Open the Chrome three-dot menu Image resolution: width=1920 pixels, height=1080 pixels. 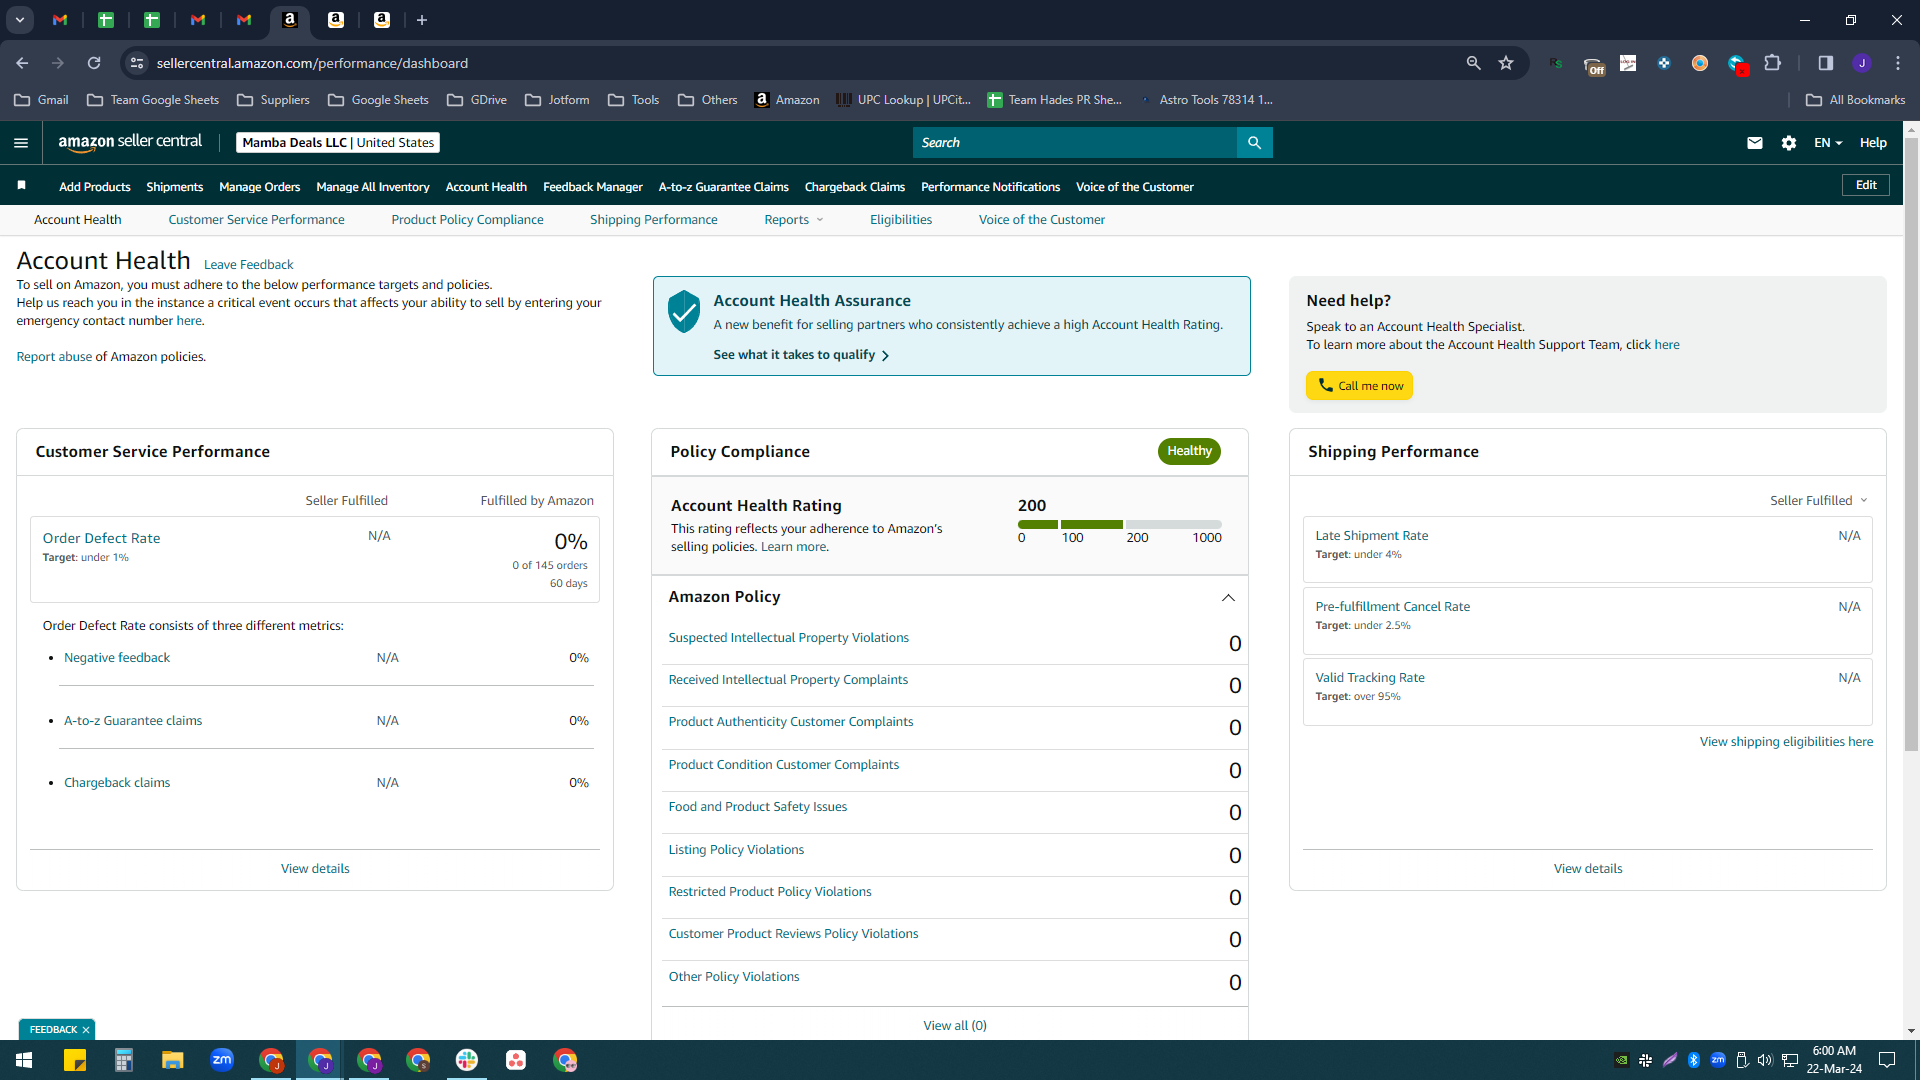(1898, 63)
